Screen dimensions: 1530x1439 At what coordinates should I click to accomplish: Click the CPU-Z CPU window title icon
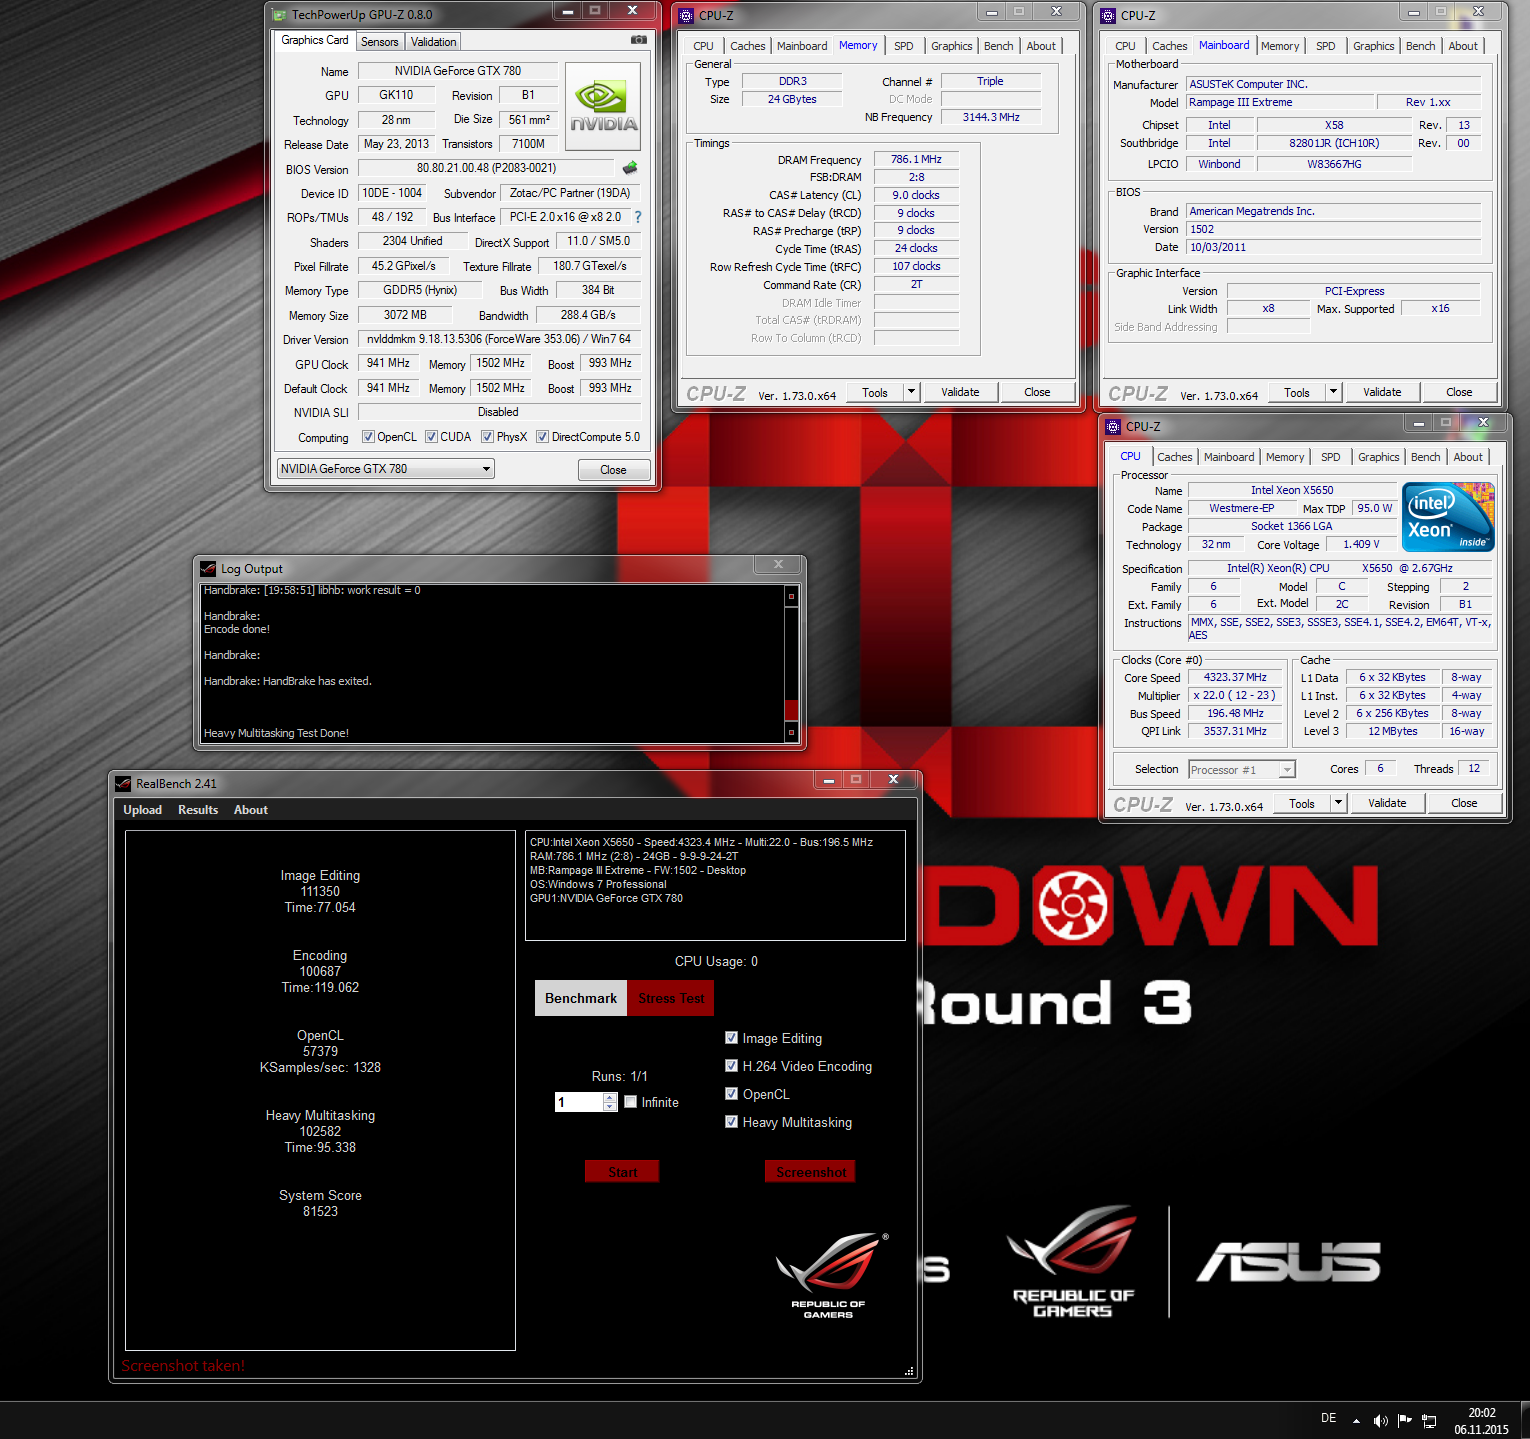click(1113, 426)
